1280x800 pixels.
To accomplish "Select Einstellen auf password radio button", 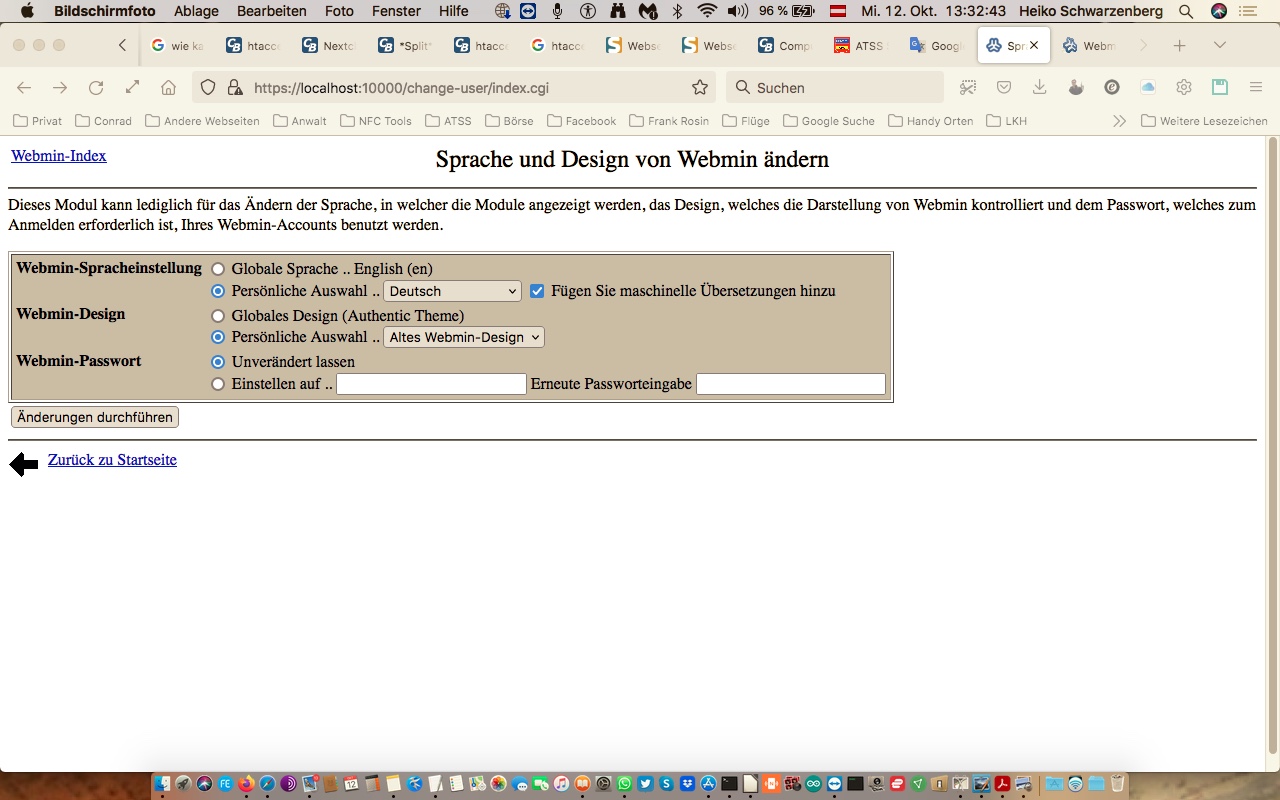I will (x=218, y=384).
